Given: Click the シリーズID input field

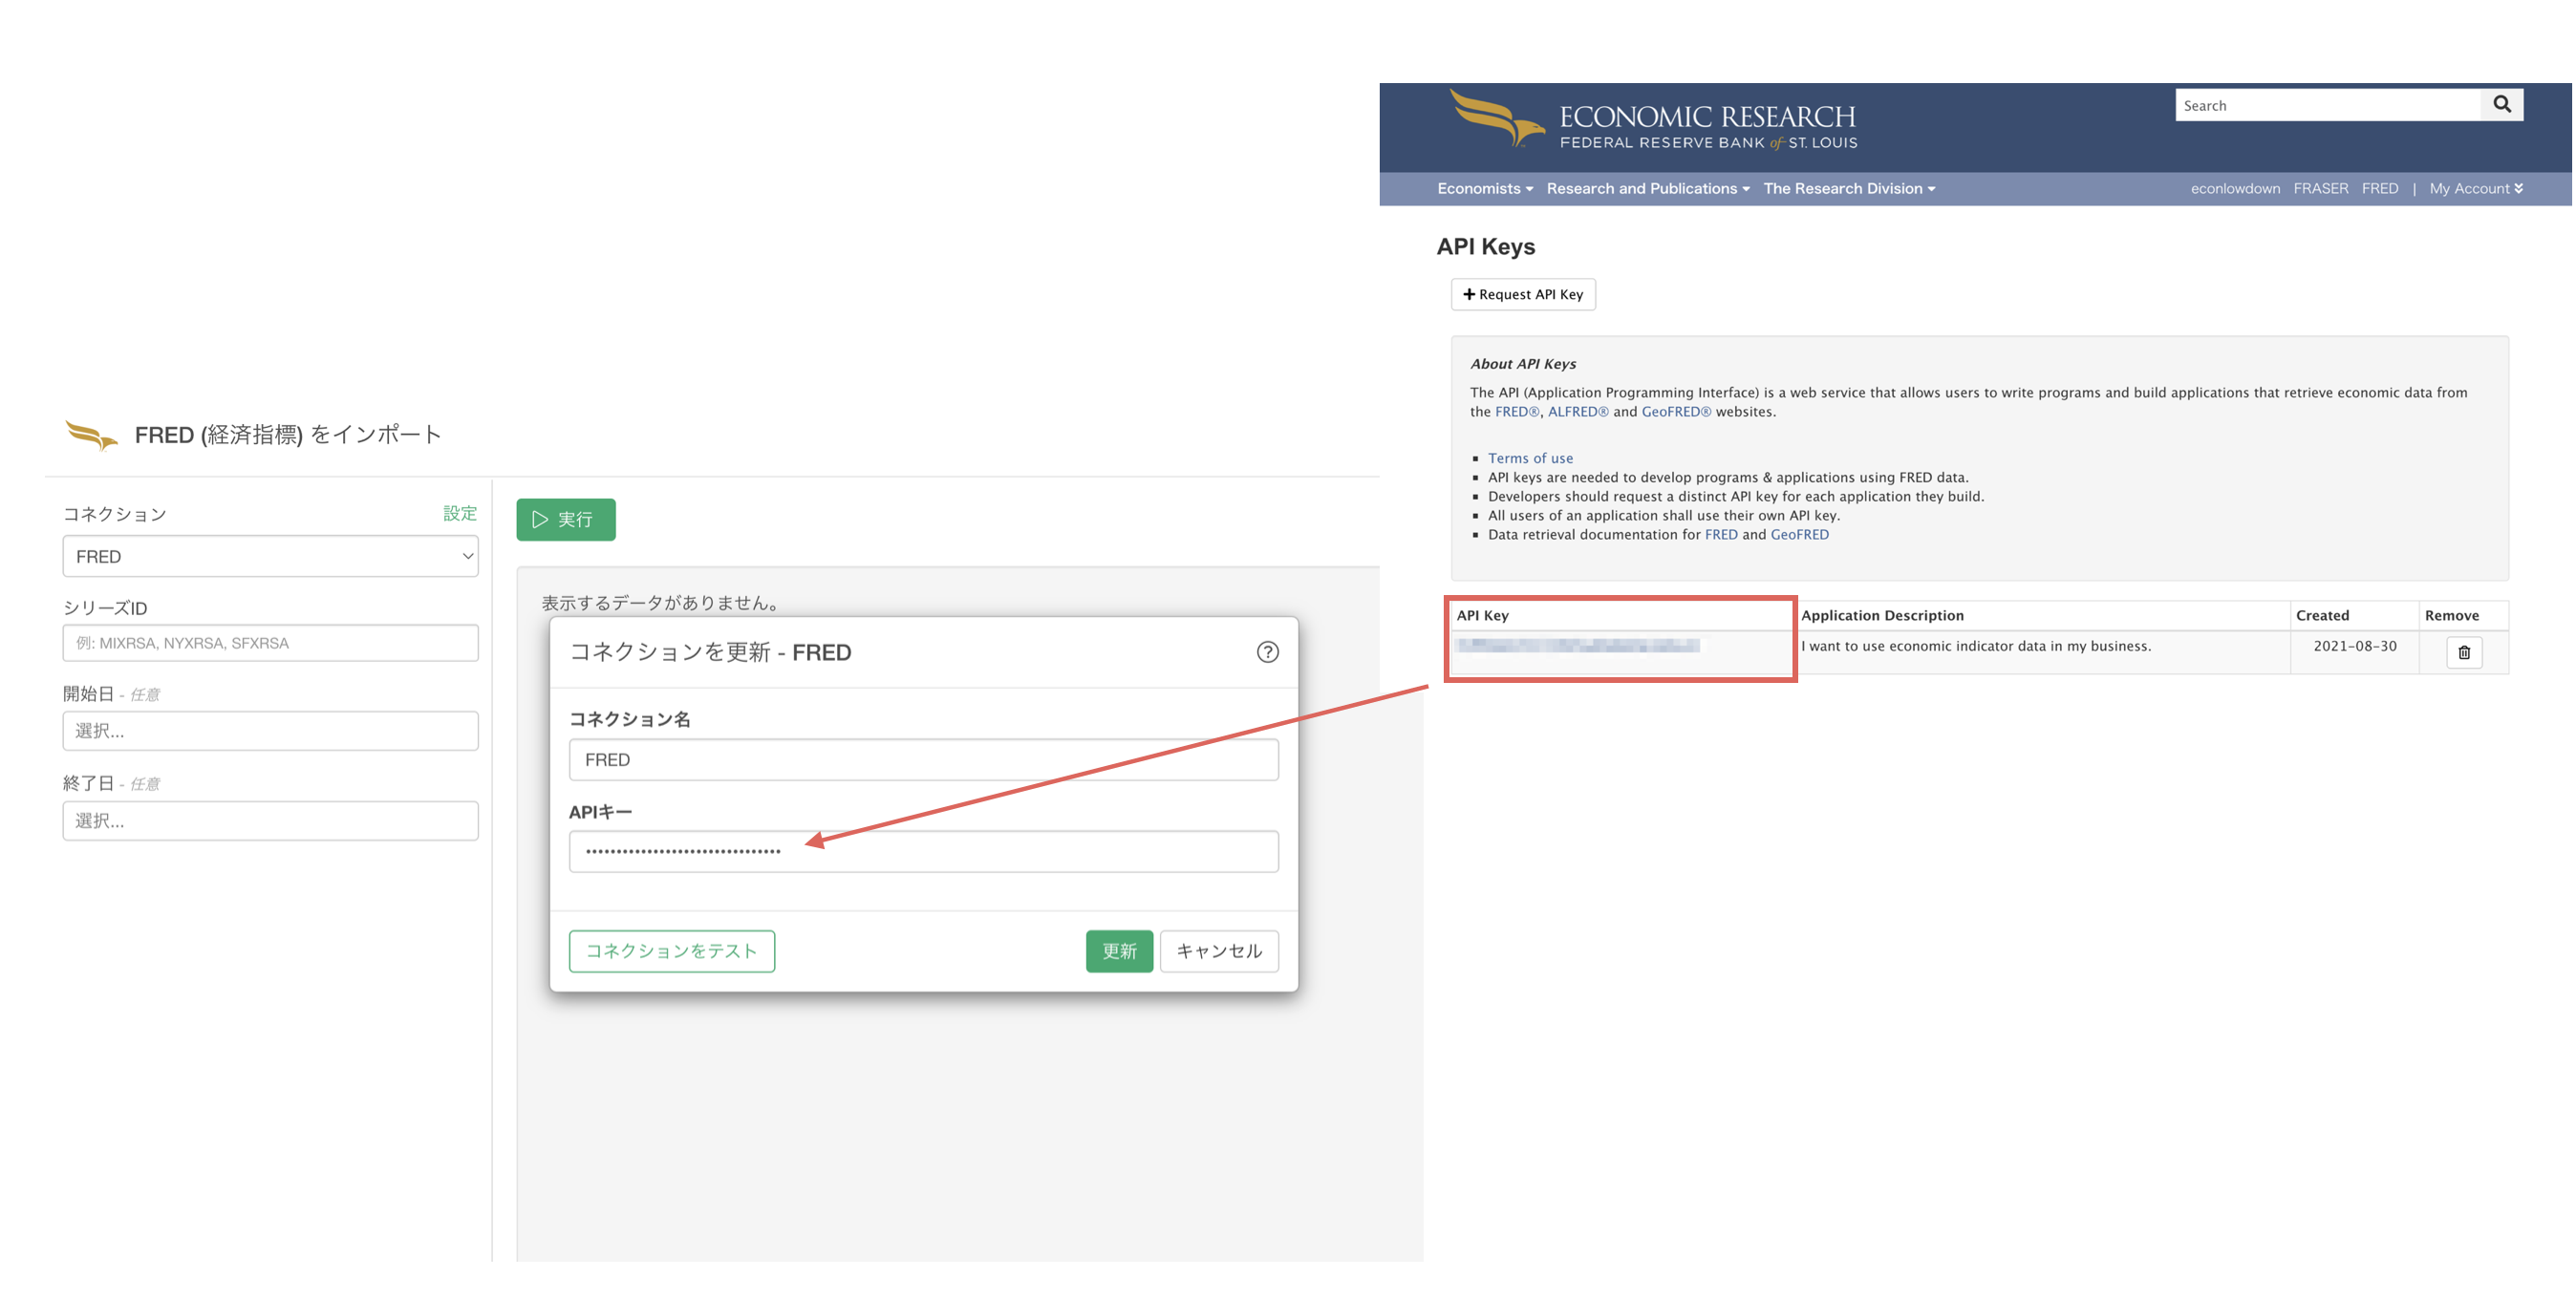Looking at the screenshot, I should point(270,643).
